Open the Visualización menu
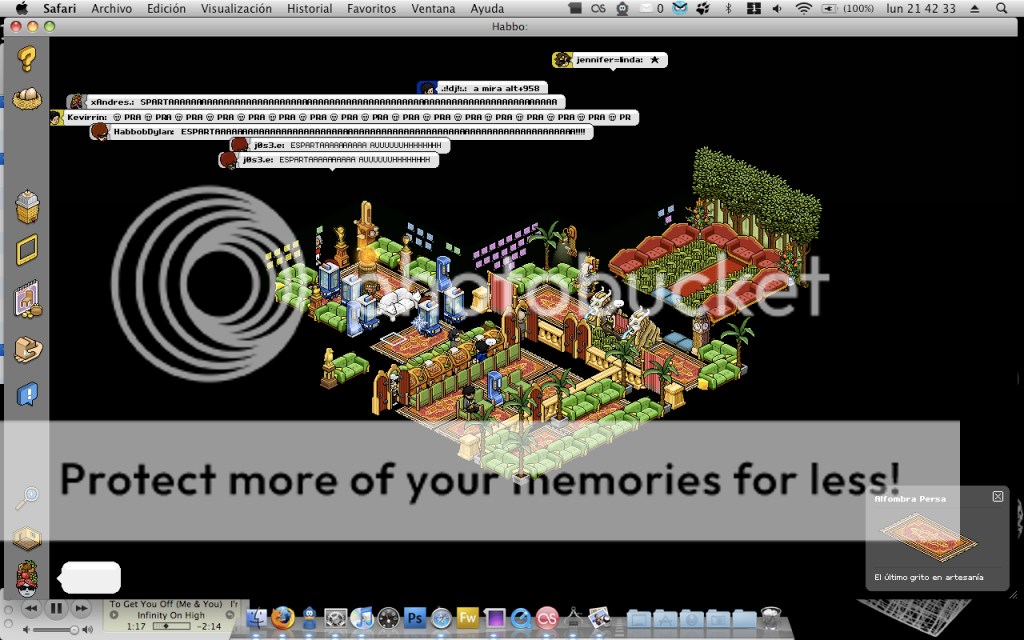This screenshot has width=1024, height=640. click(x=236, y=8)
